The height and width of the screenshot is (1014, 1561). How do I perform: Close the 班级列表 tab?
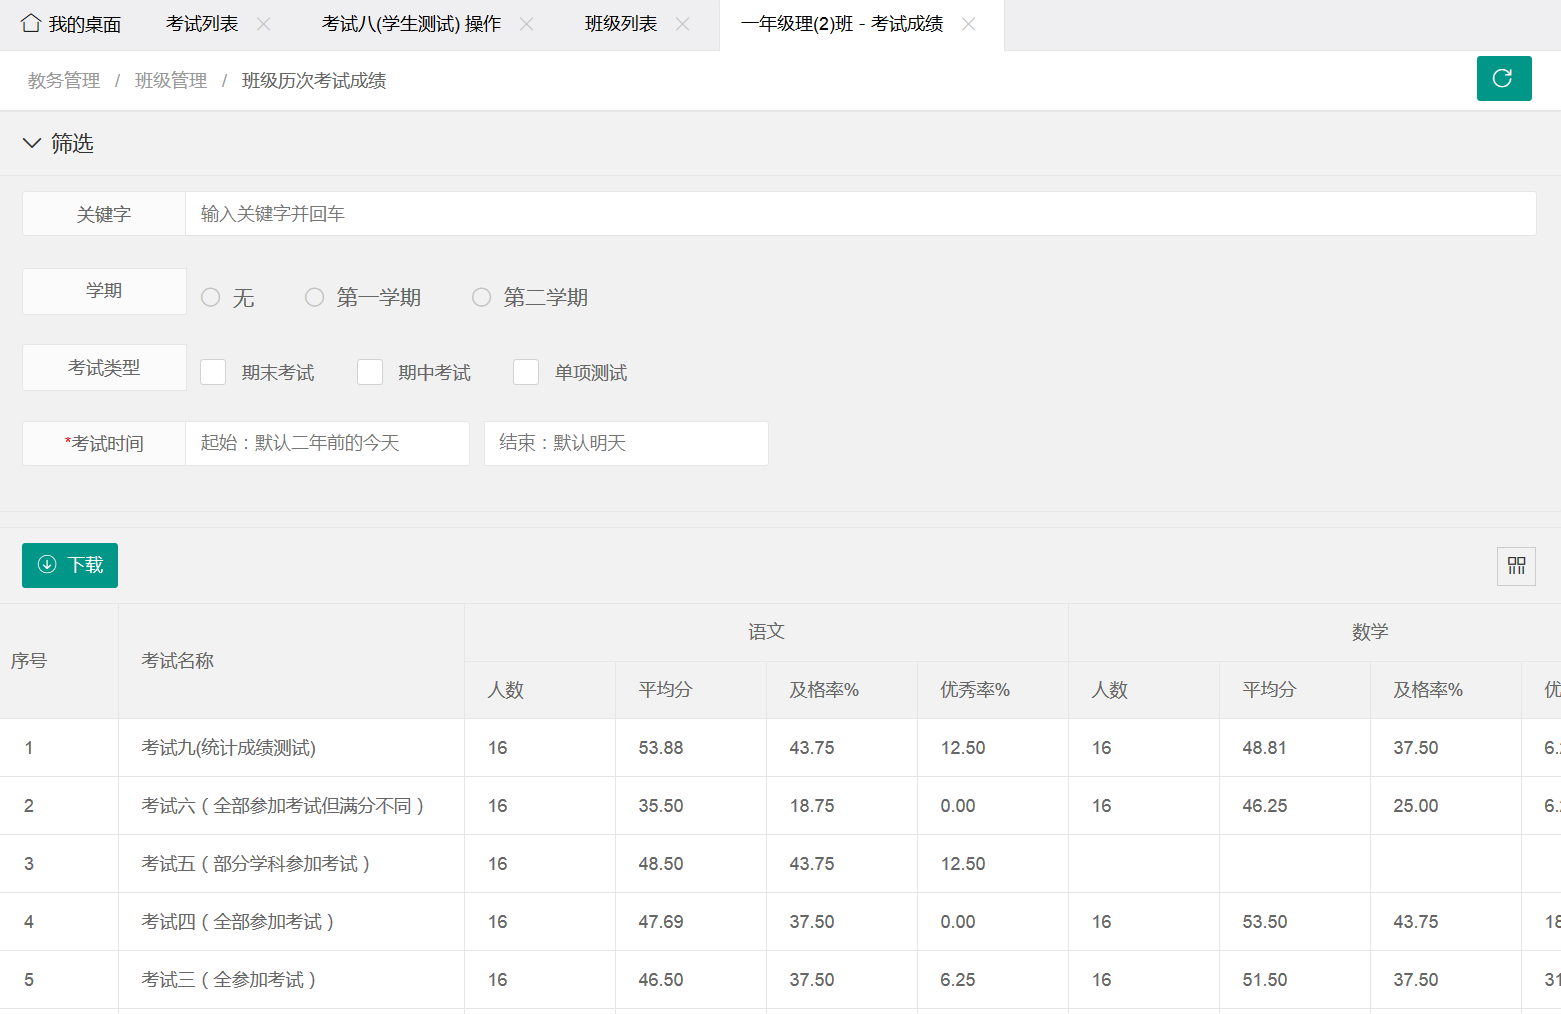pyautogui.click(x=683, y=24)
